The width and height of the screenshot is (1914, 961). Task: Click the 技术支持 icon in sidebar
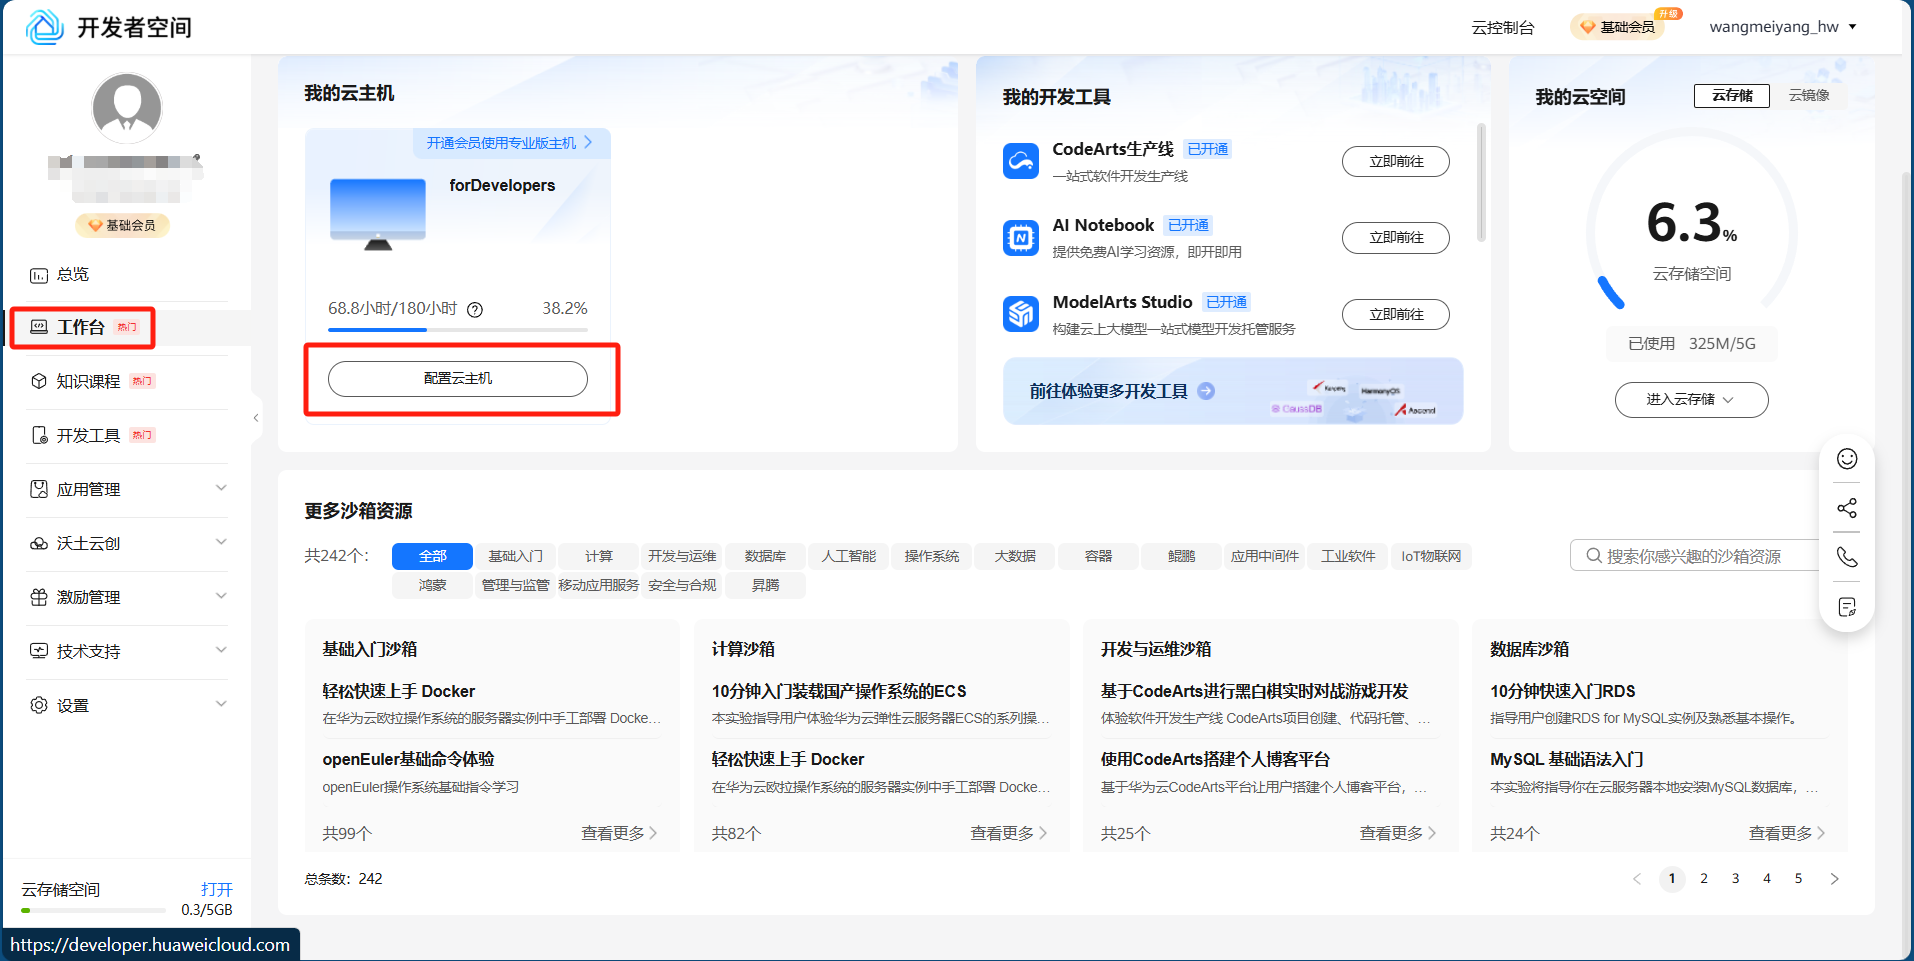[x=39, y=651]
